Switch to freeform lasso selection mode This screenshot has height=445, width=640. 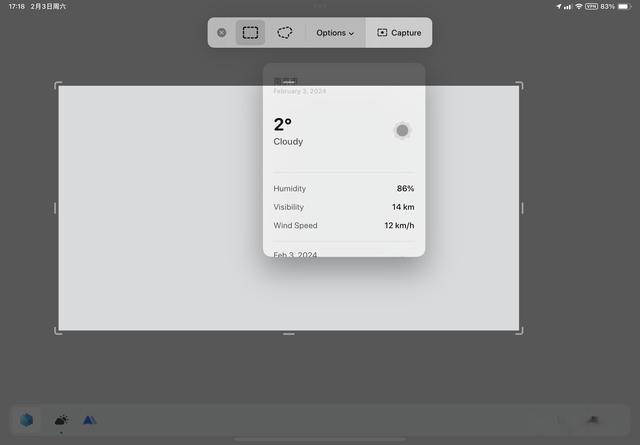284,33
